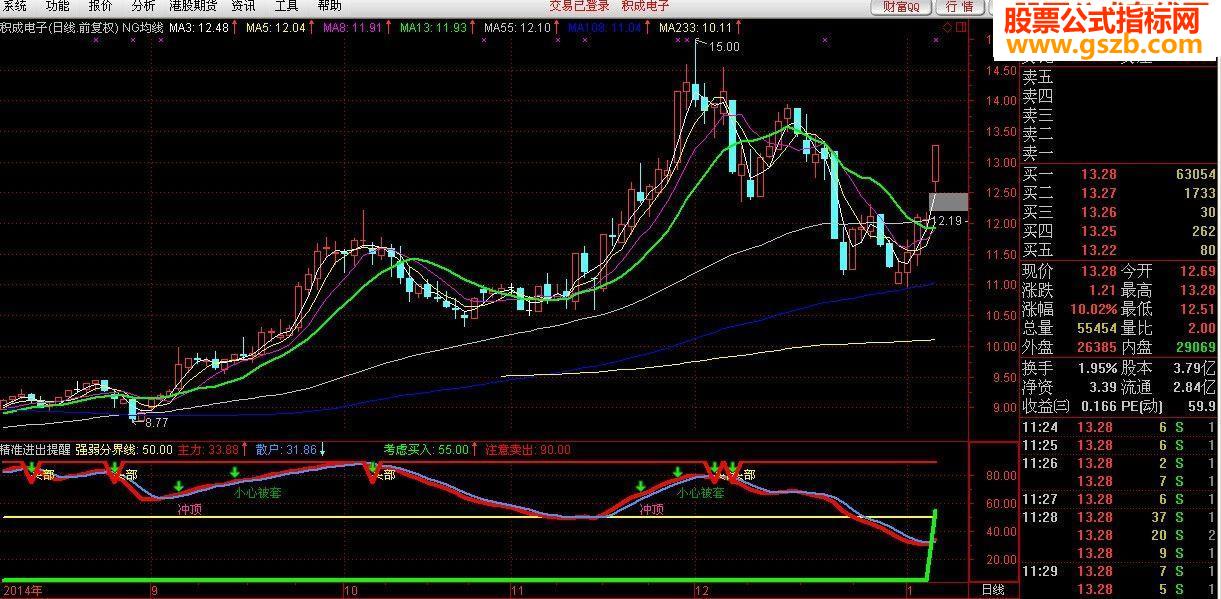This screenshot has height=599, width=1221.
Task: Open the 报价 menu
Action: point(100,6)
